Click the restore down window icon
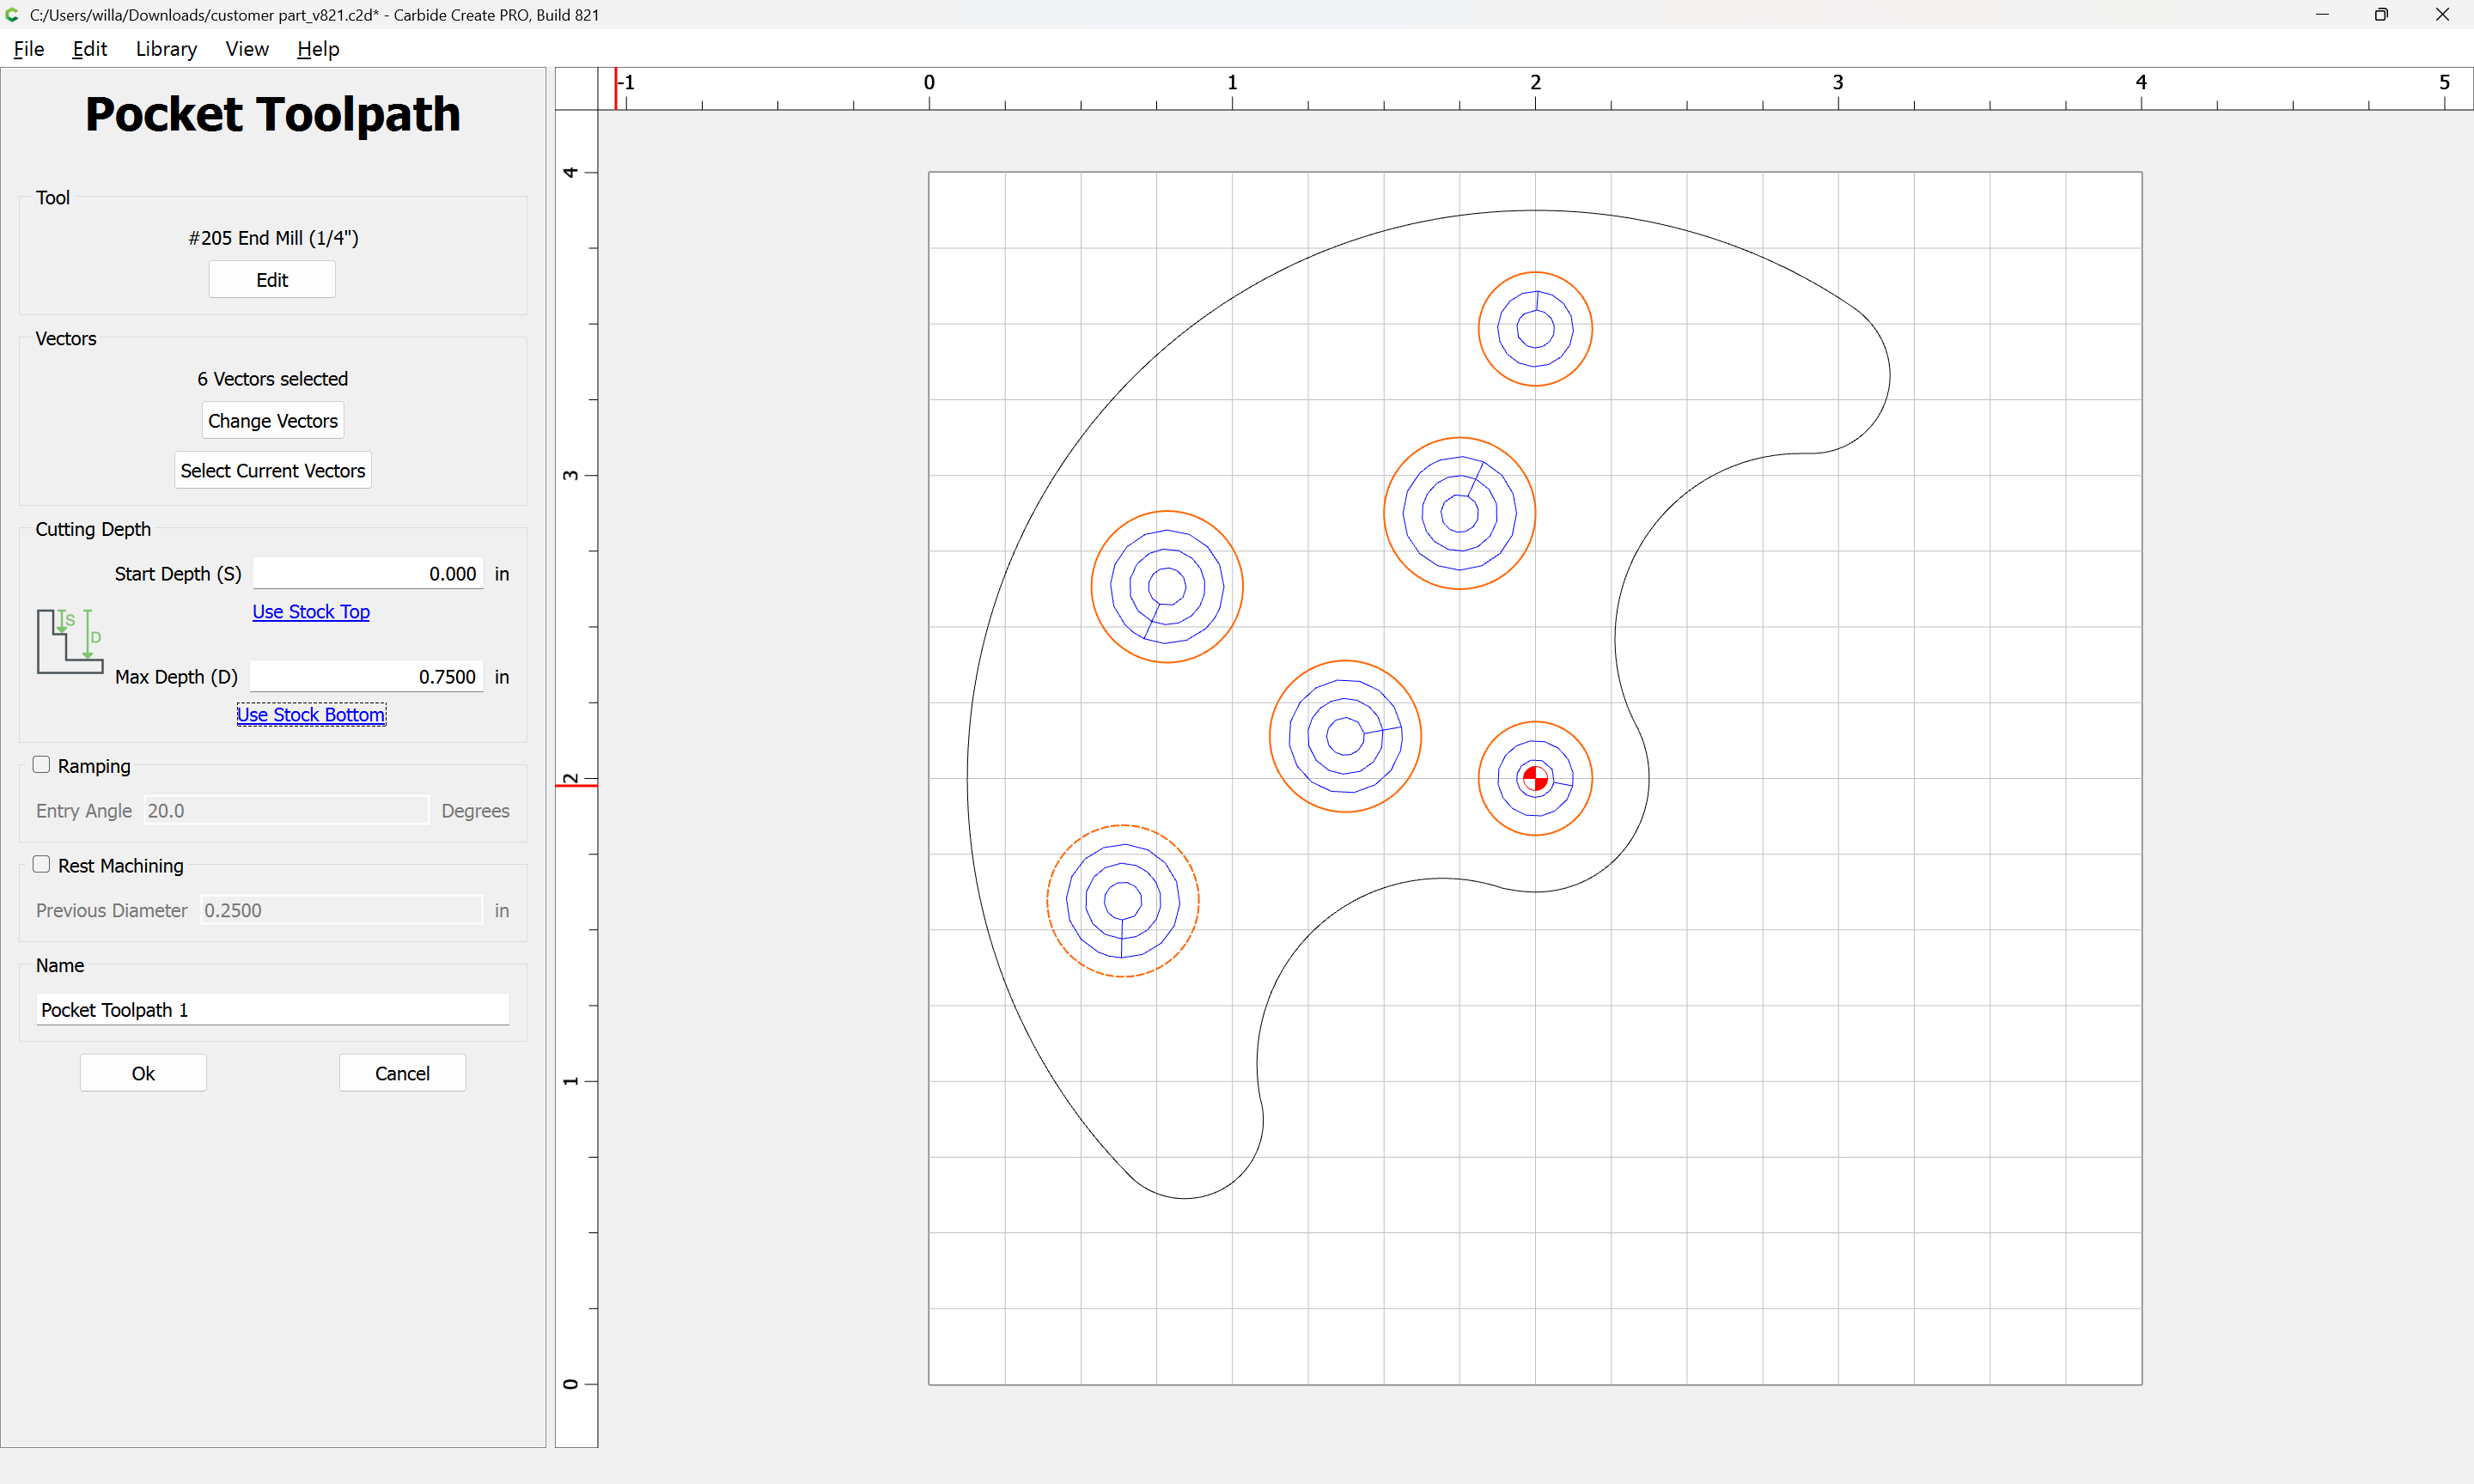Image resolution: width=2474 pixels, height=1484 pixels. click(2381, 14)
